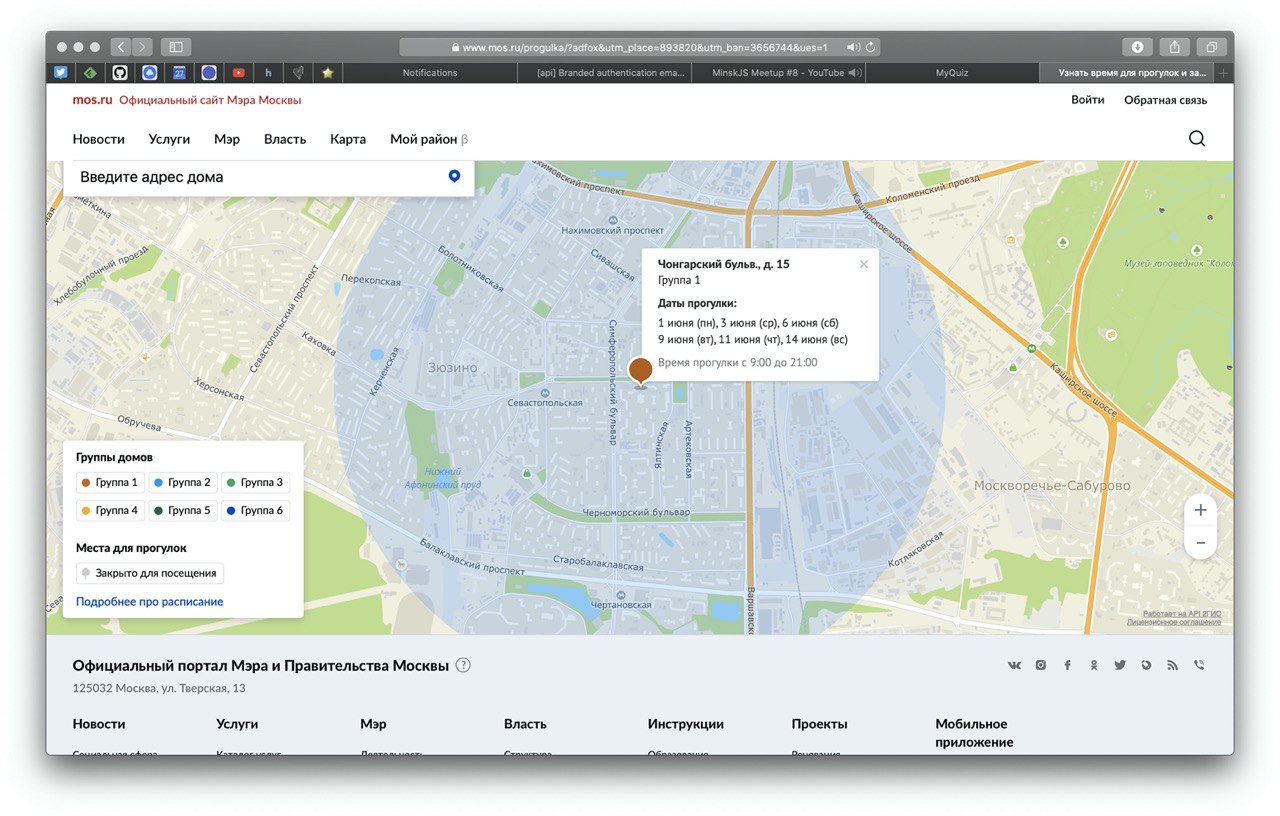Click the brown map marker on Чонгарский бульвар
The width and height of the screenshot is (1280, 816).
click(640, 371)
